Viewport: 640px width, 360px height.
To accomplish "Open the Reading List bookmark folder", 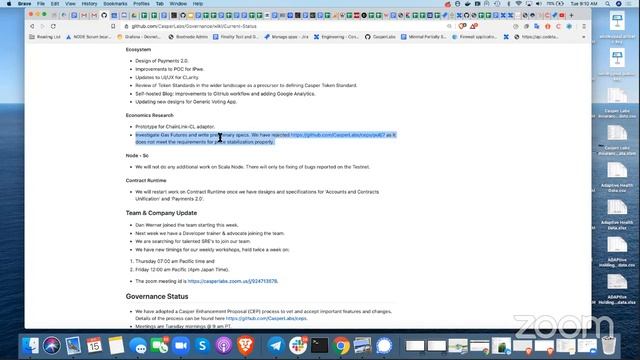I will (x=44, y=37).
